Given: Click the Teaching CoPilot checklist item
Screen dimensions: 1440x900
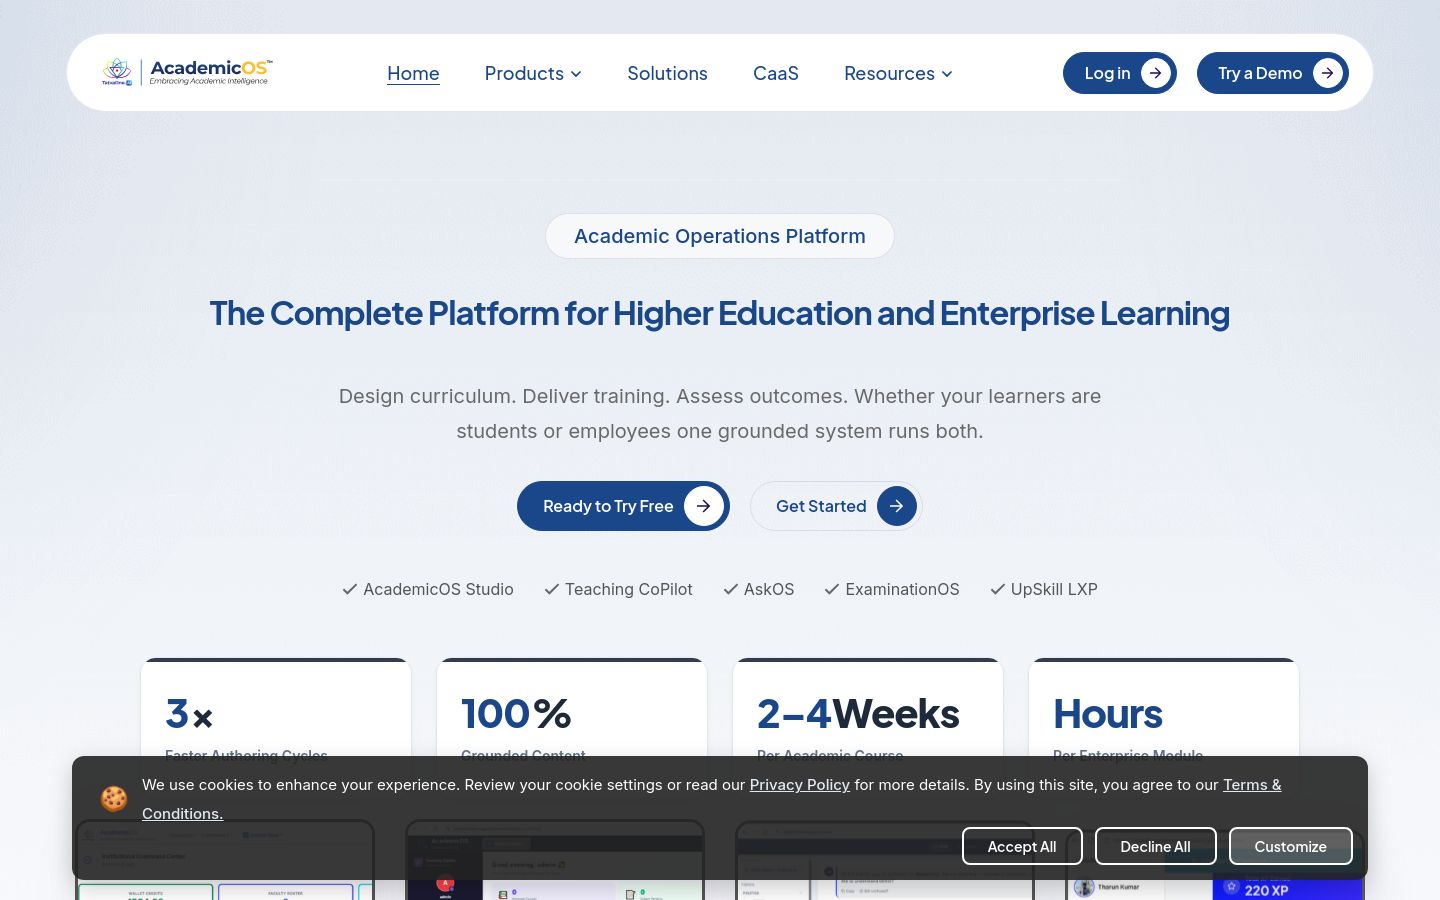Looking at the screenshot, I should point(618,590).
